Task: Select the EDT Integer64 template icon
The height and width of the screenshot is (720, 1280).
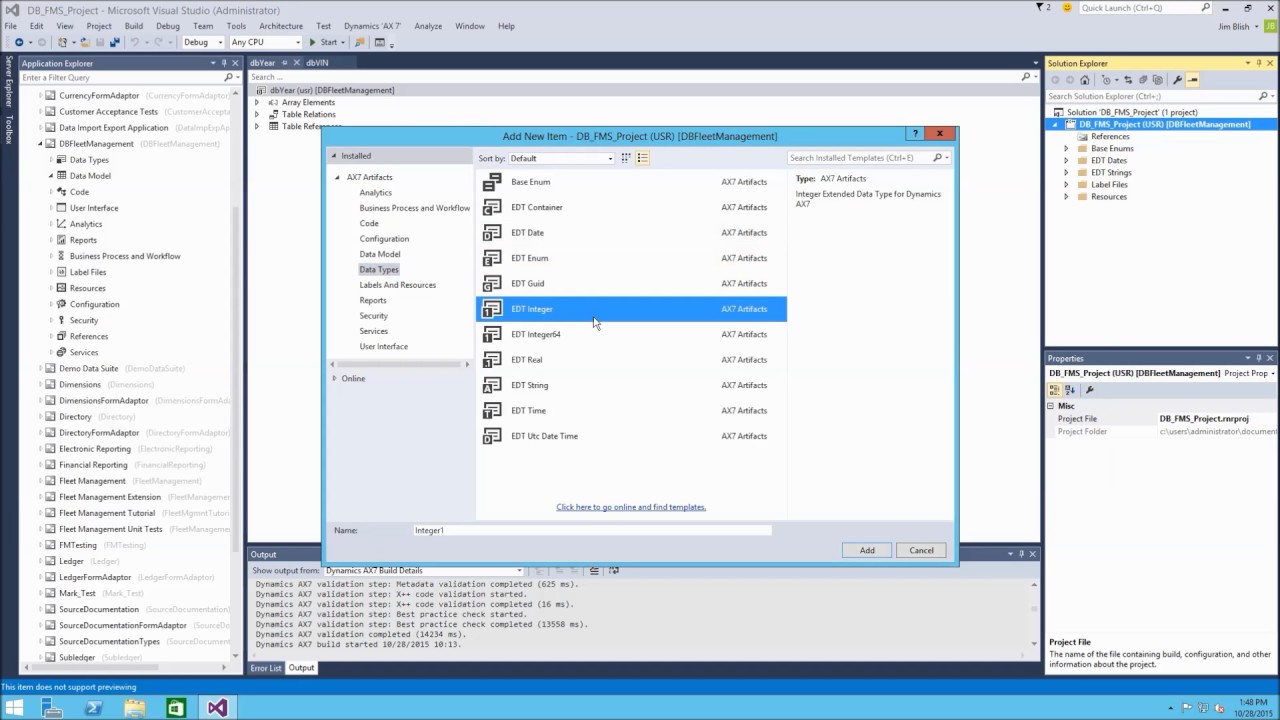Action: coord(492,334)
